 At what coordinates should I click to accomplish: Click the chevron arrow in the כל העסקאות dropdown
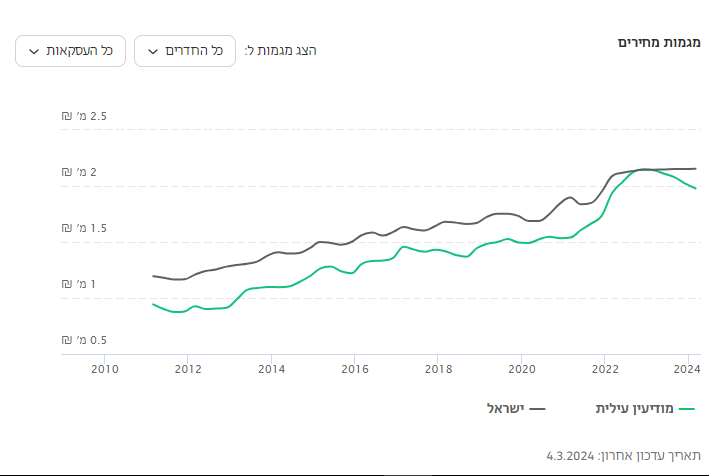(34, 51)
